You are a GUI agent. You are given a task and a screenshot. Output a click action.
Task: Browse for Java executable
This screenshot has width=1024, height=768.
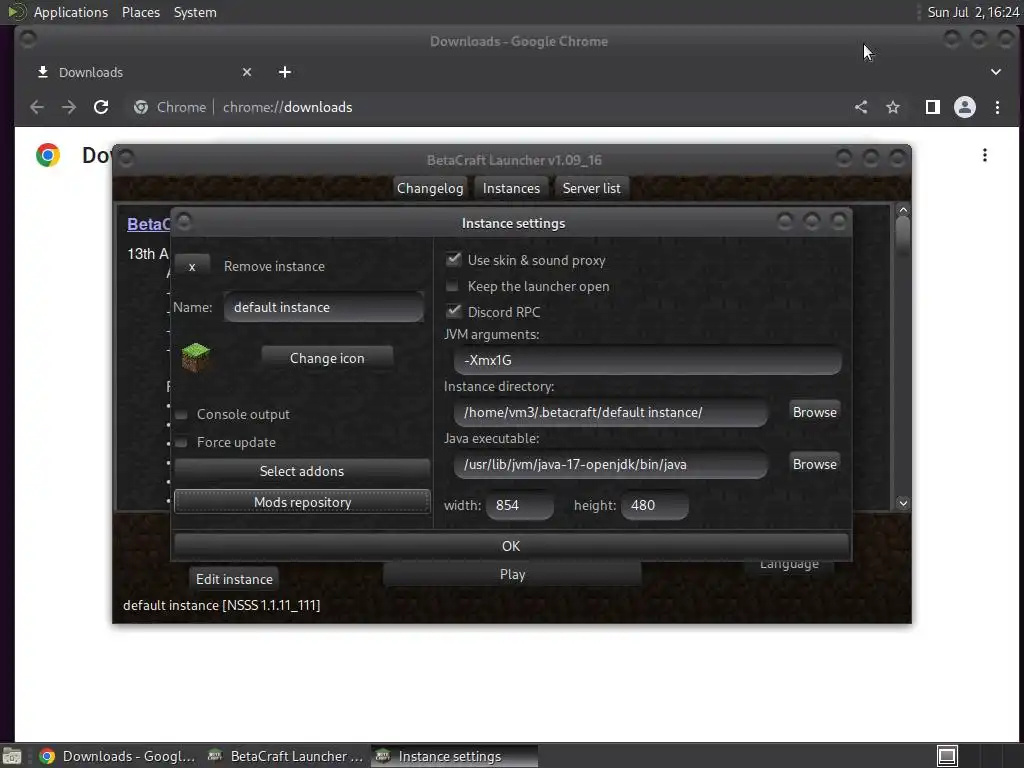814,464
